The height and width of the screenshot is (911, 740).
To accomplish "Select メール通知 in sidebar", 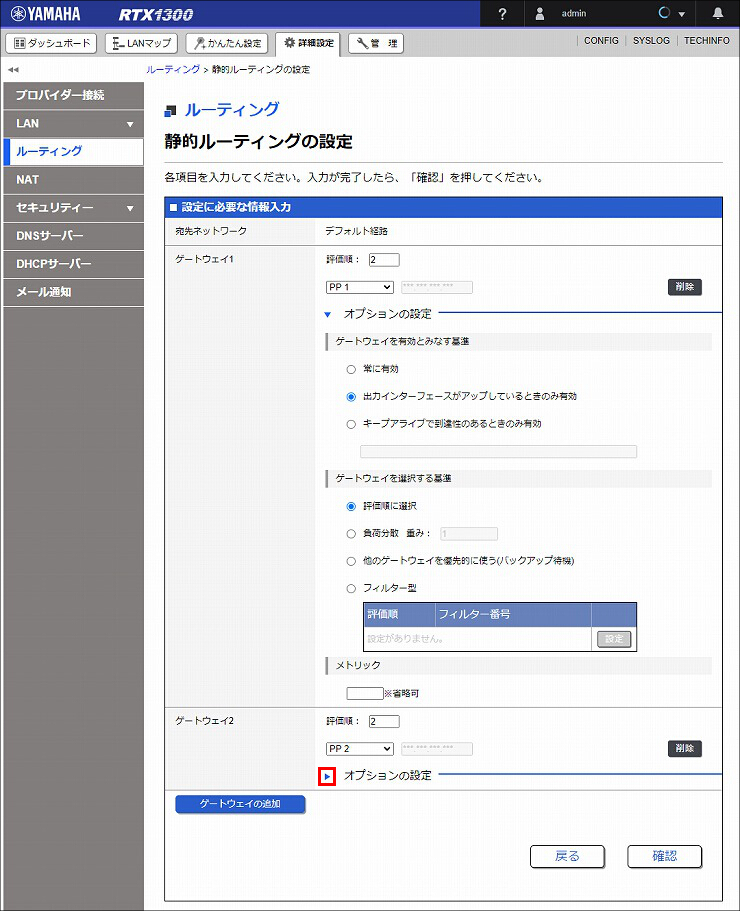I will click(73, 292).
